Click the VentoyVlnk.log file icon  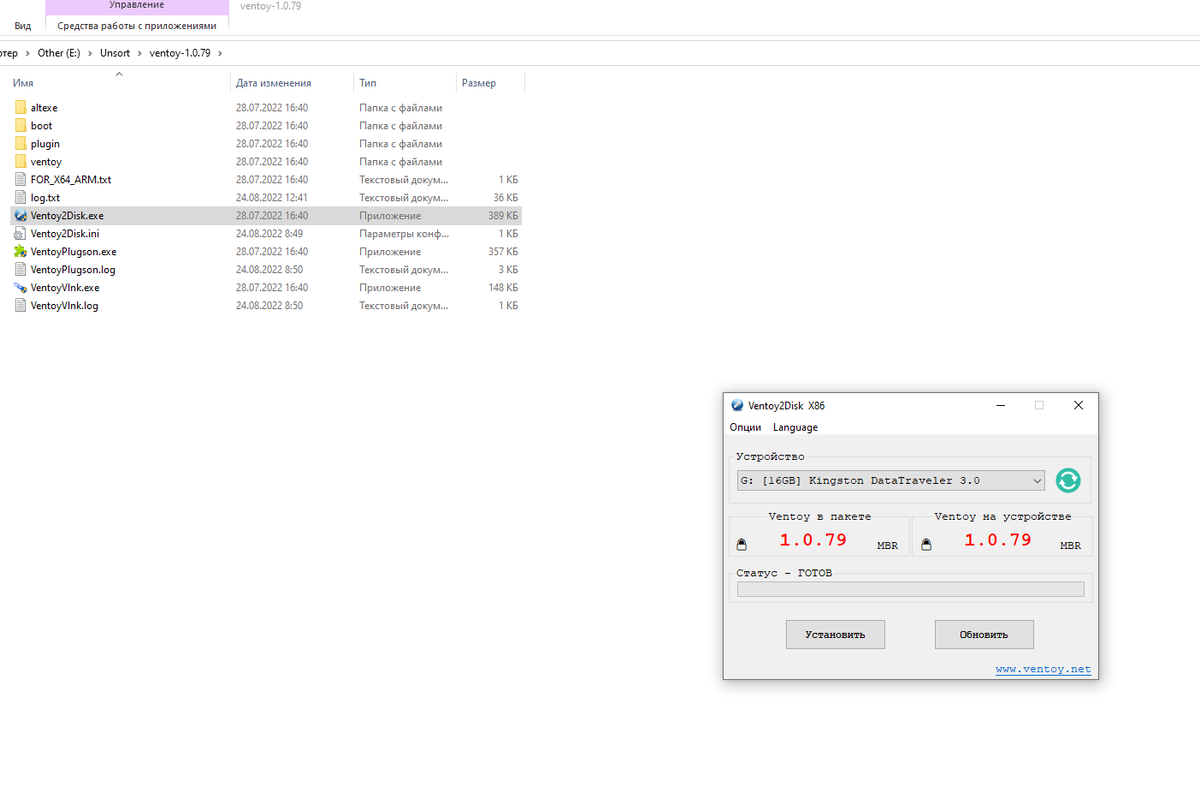point(21,306)
